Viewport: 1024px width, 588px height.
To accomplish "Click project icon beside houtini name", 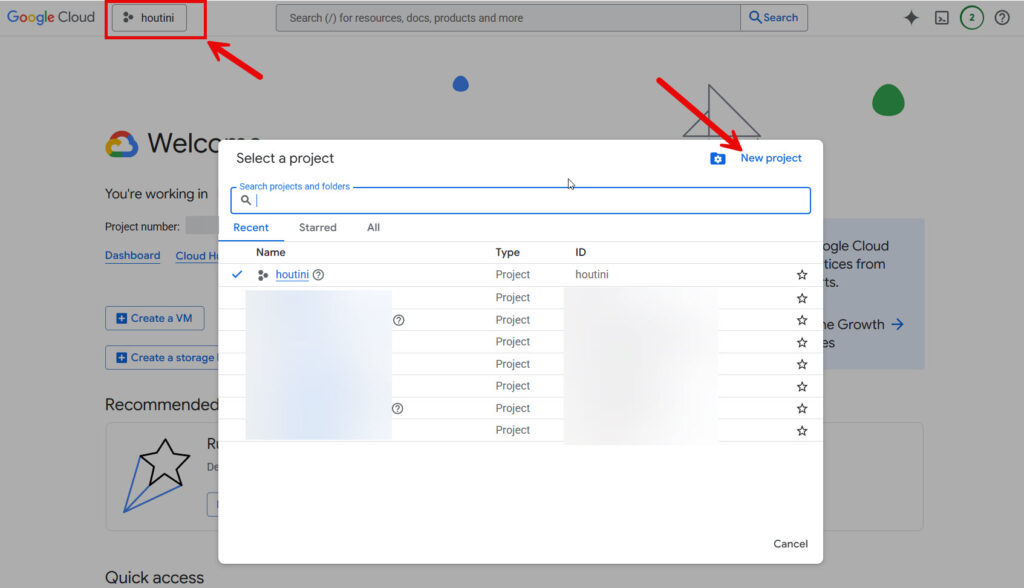I will (263, 275).
